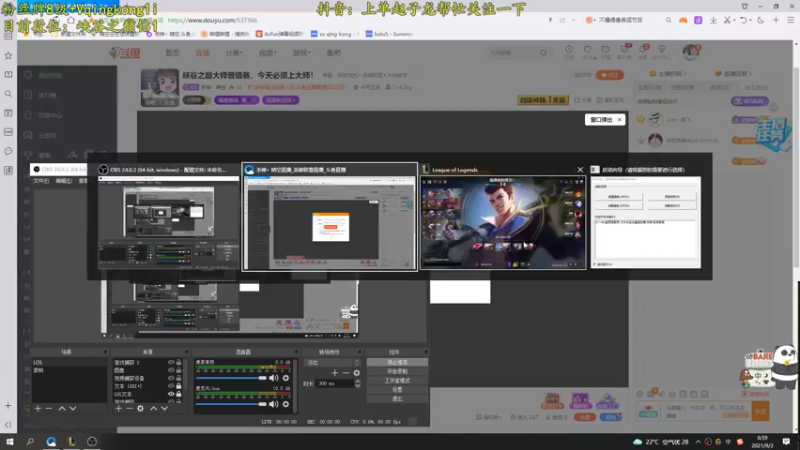
Task: Click 停止推流 button in OBS controls
Action: [397, 362]
